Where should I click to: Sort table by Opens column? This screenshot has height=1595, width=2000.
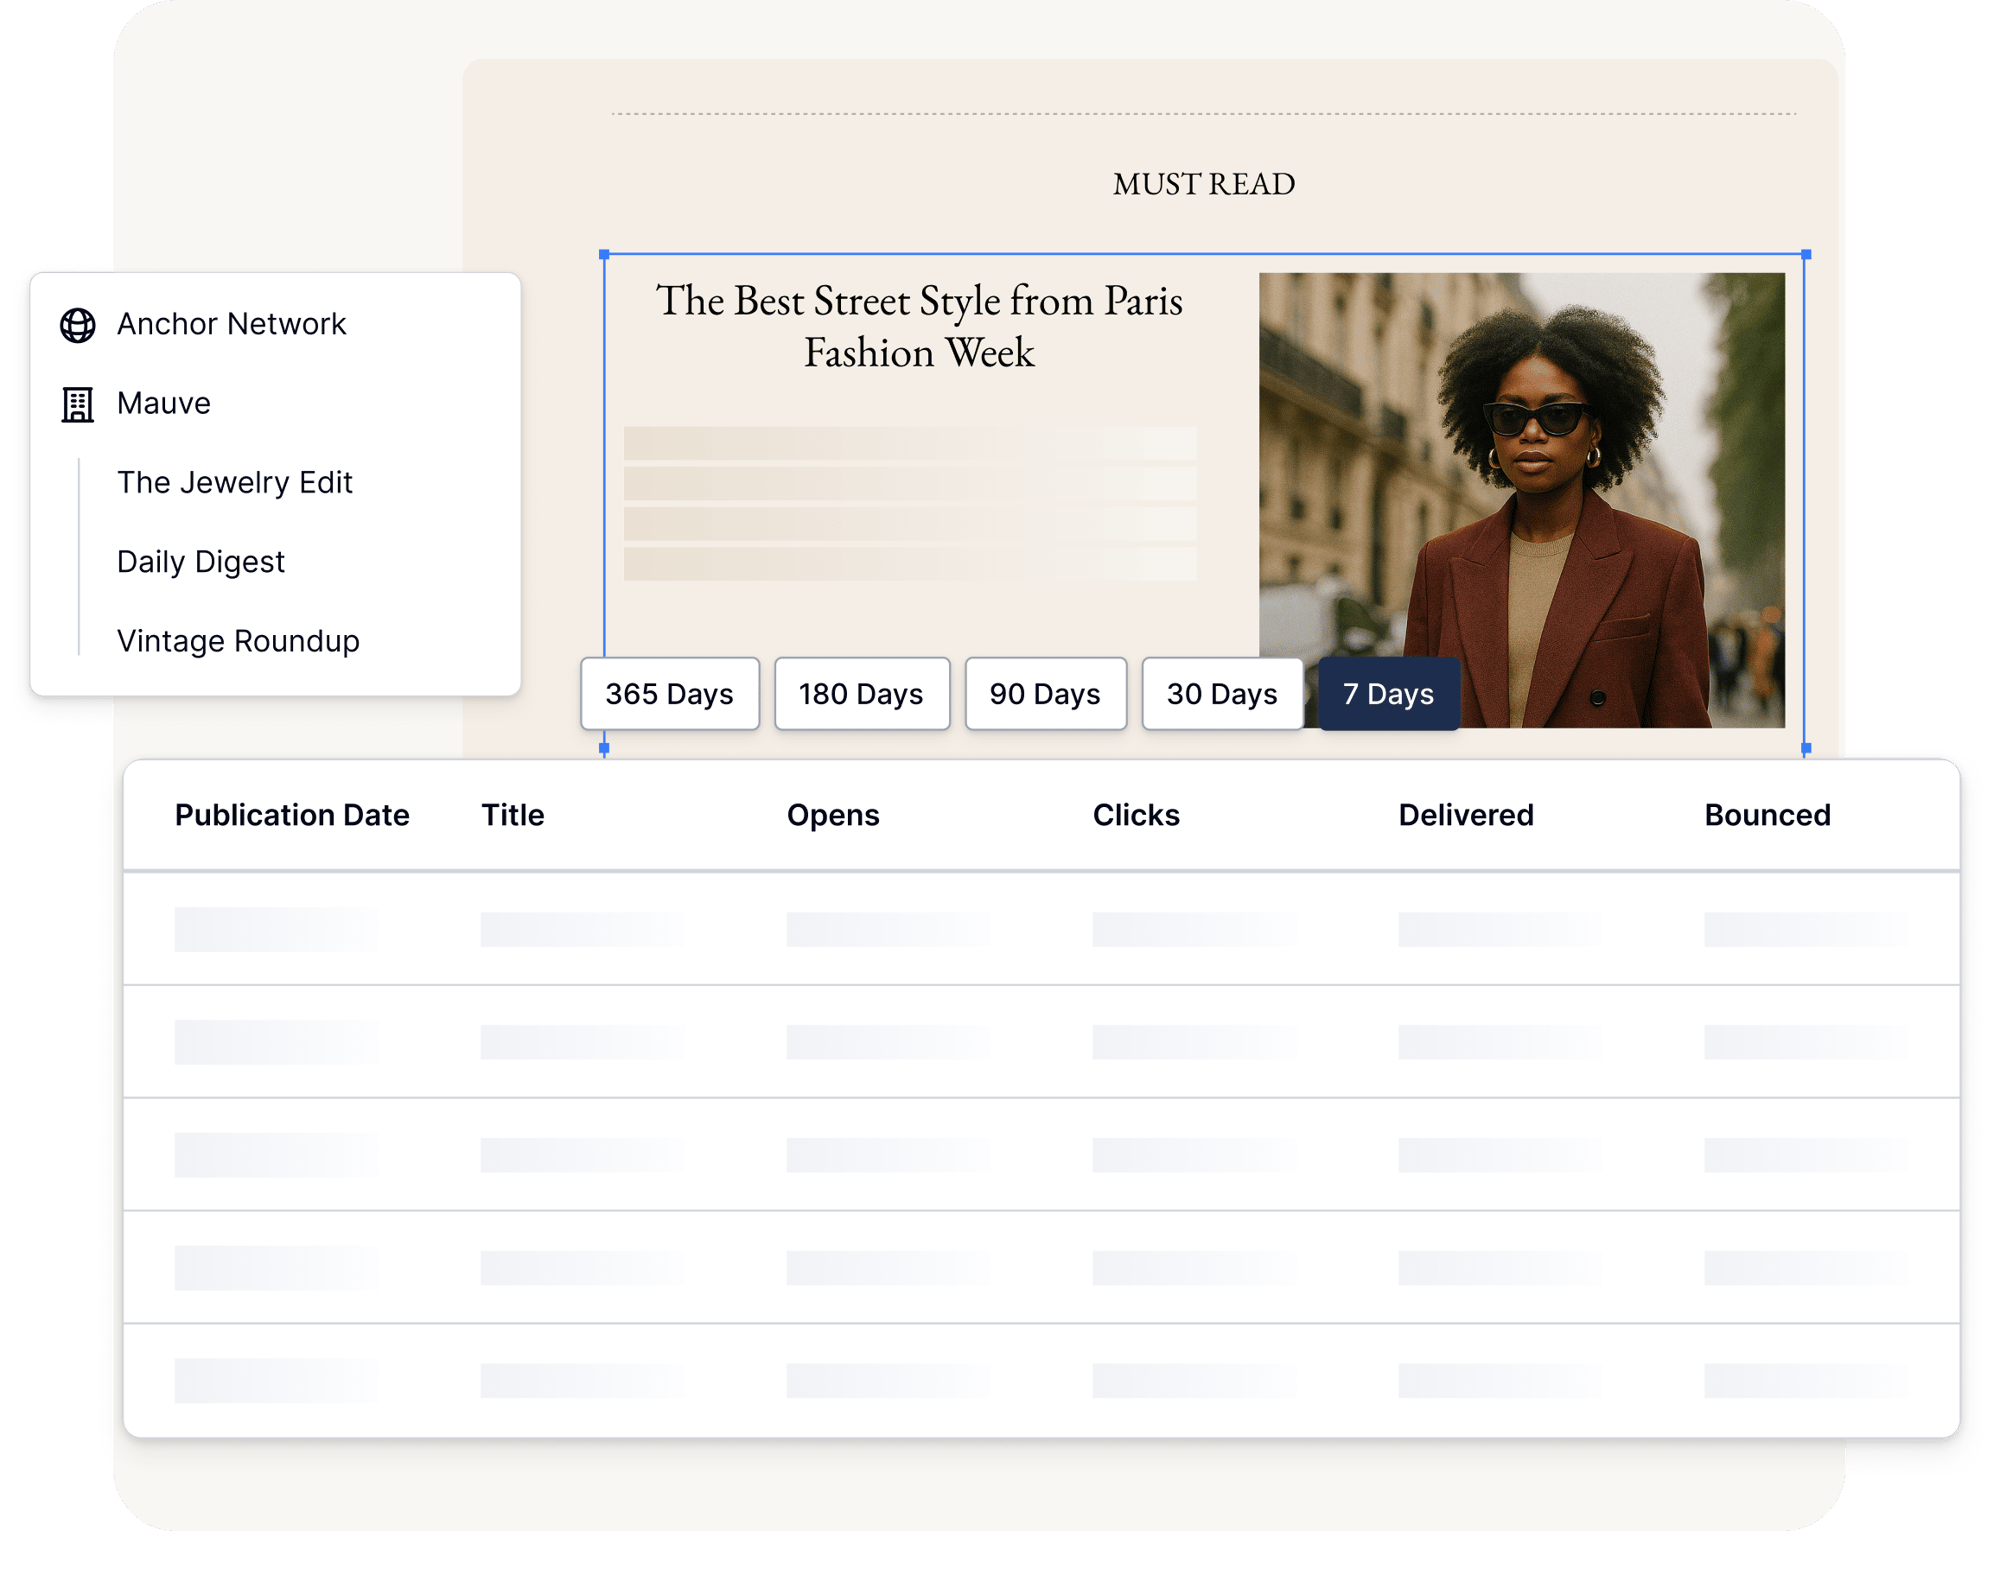(x=833, y=815)
